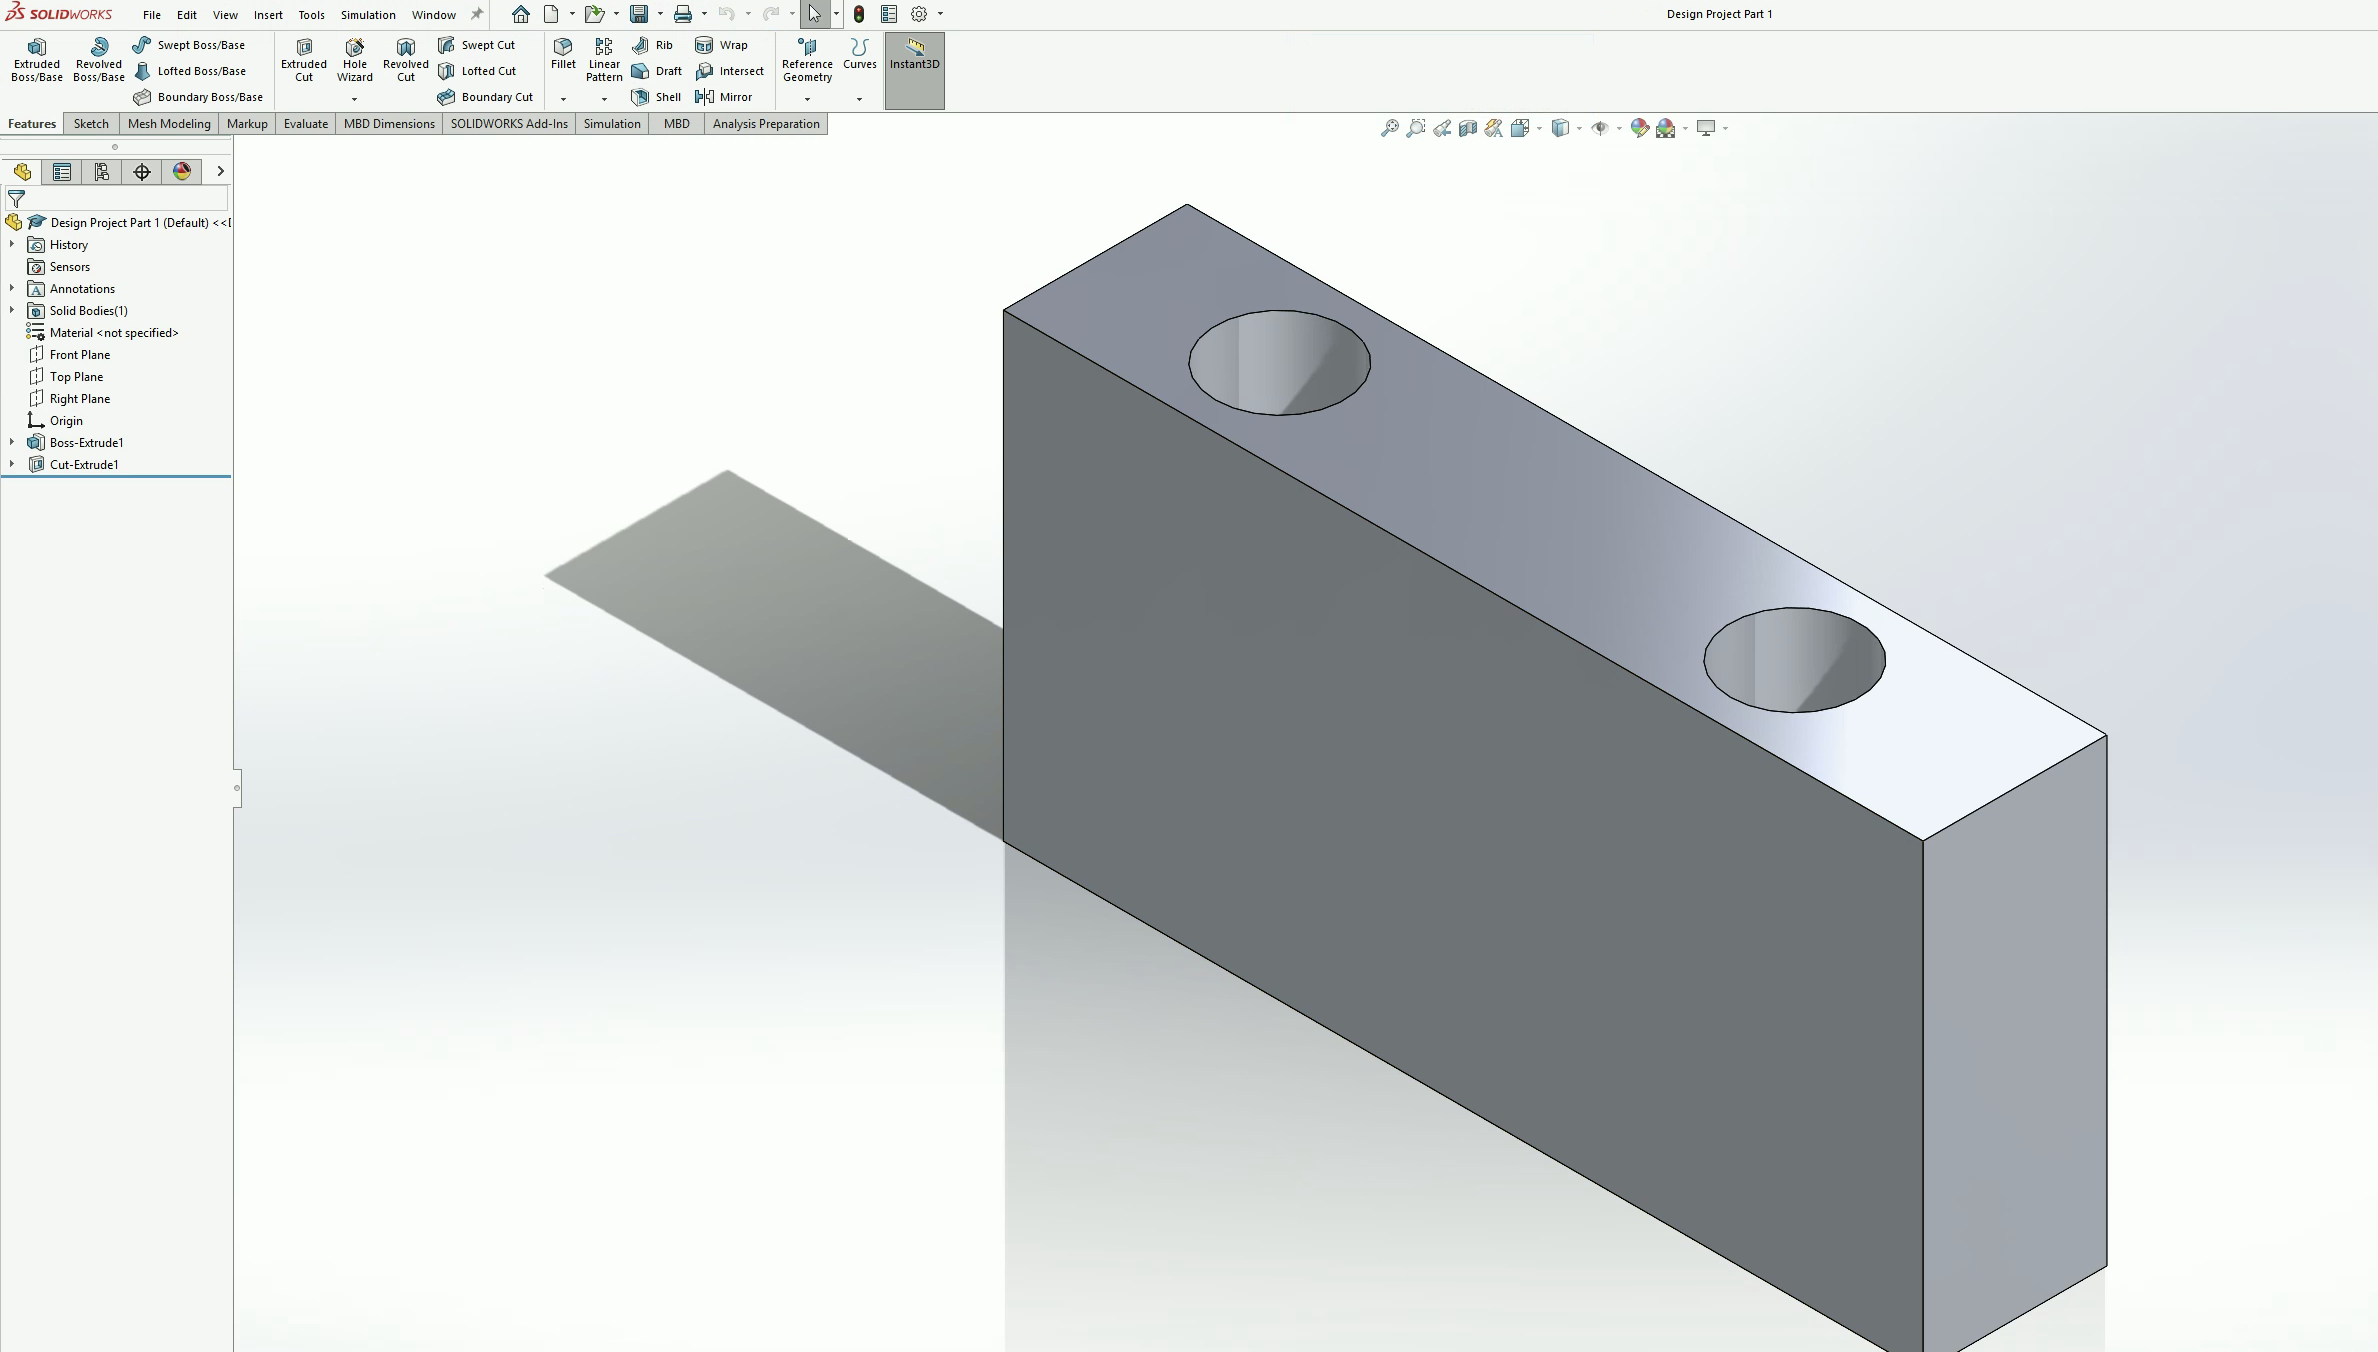Switch to the Evaluate tab
2378x1352 pixels.
click(306, 124)
